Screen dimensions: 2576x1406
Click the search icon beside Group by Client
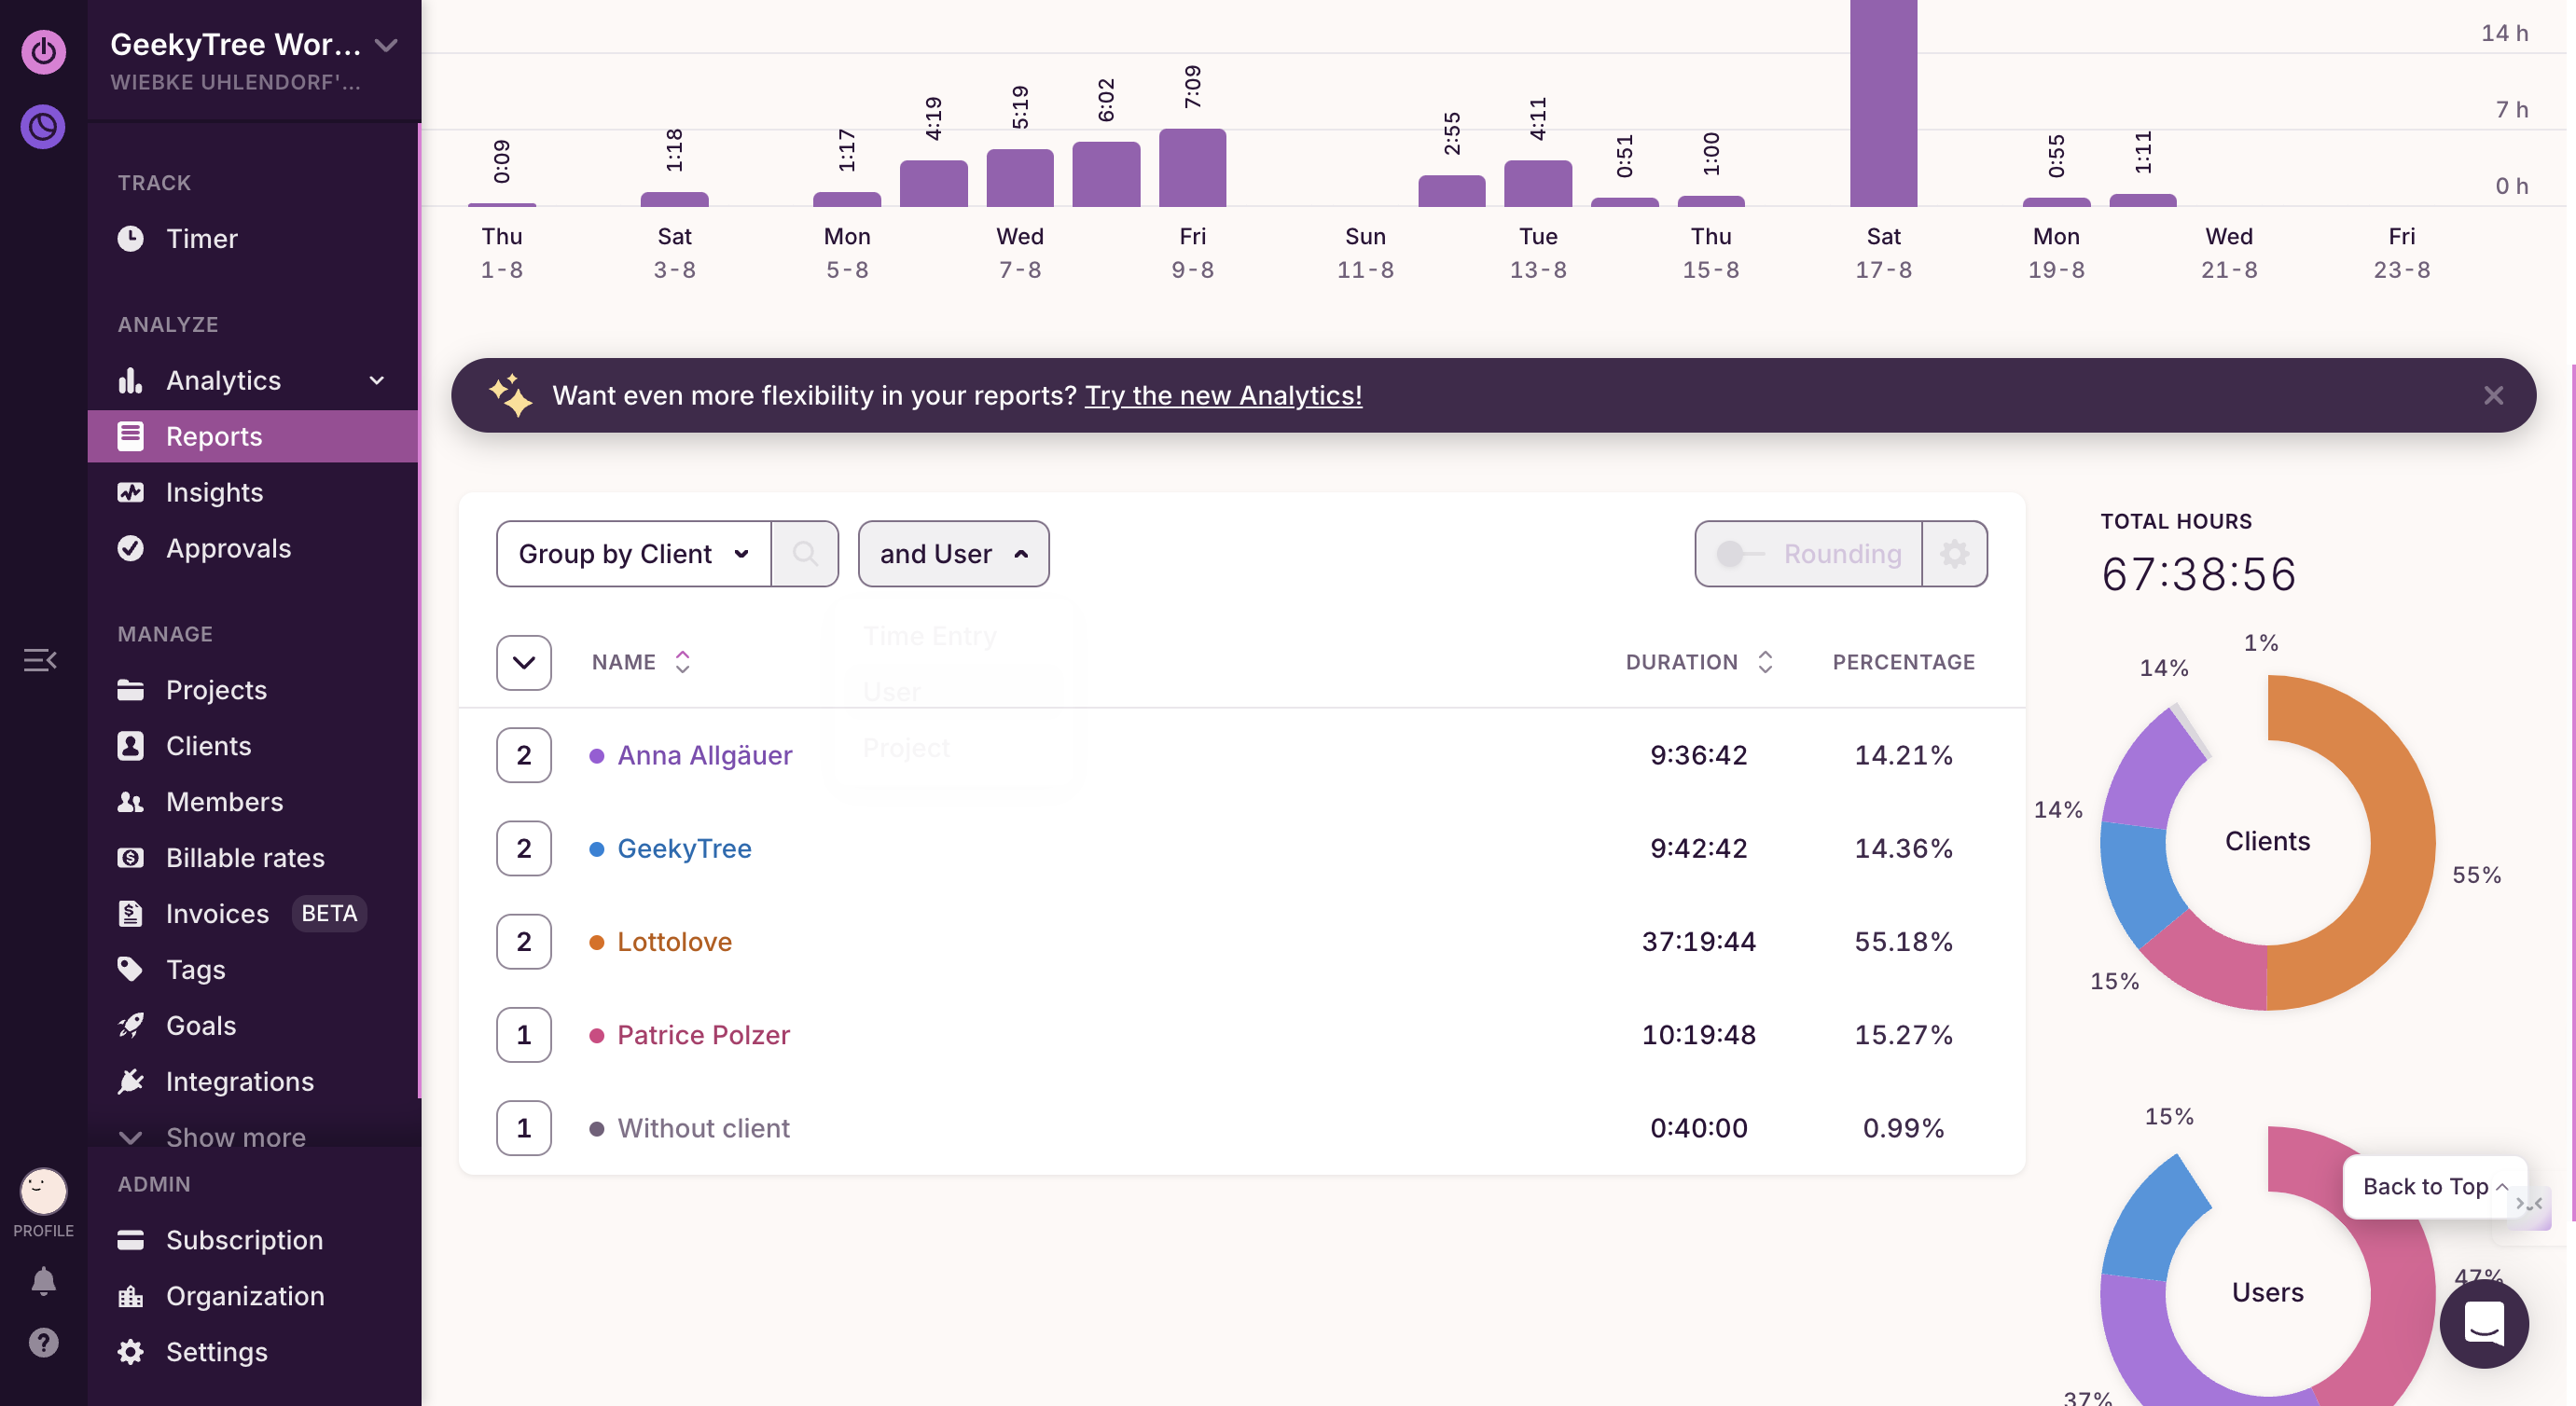(x=804, y=553)
